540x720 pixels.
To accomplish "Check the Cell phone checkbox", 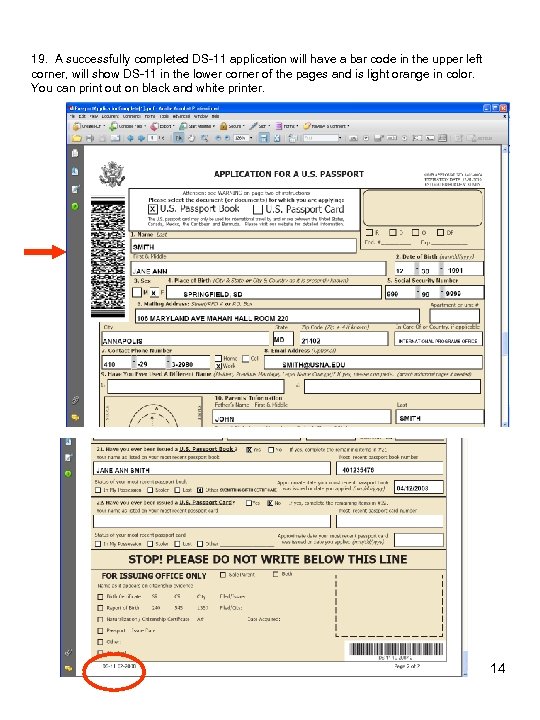I will tap(246, 358).
